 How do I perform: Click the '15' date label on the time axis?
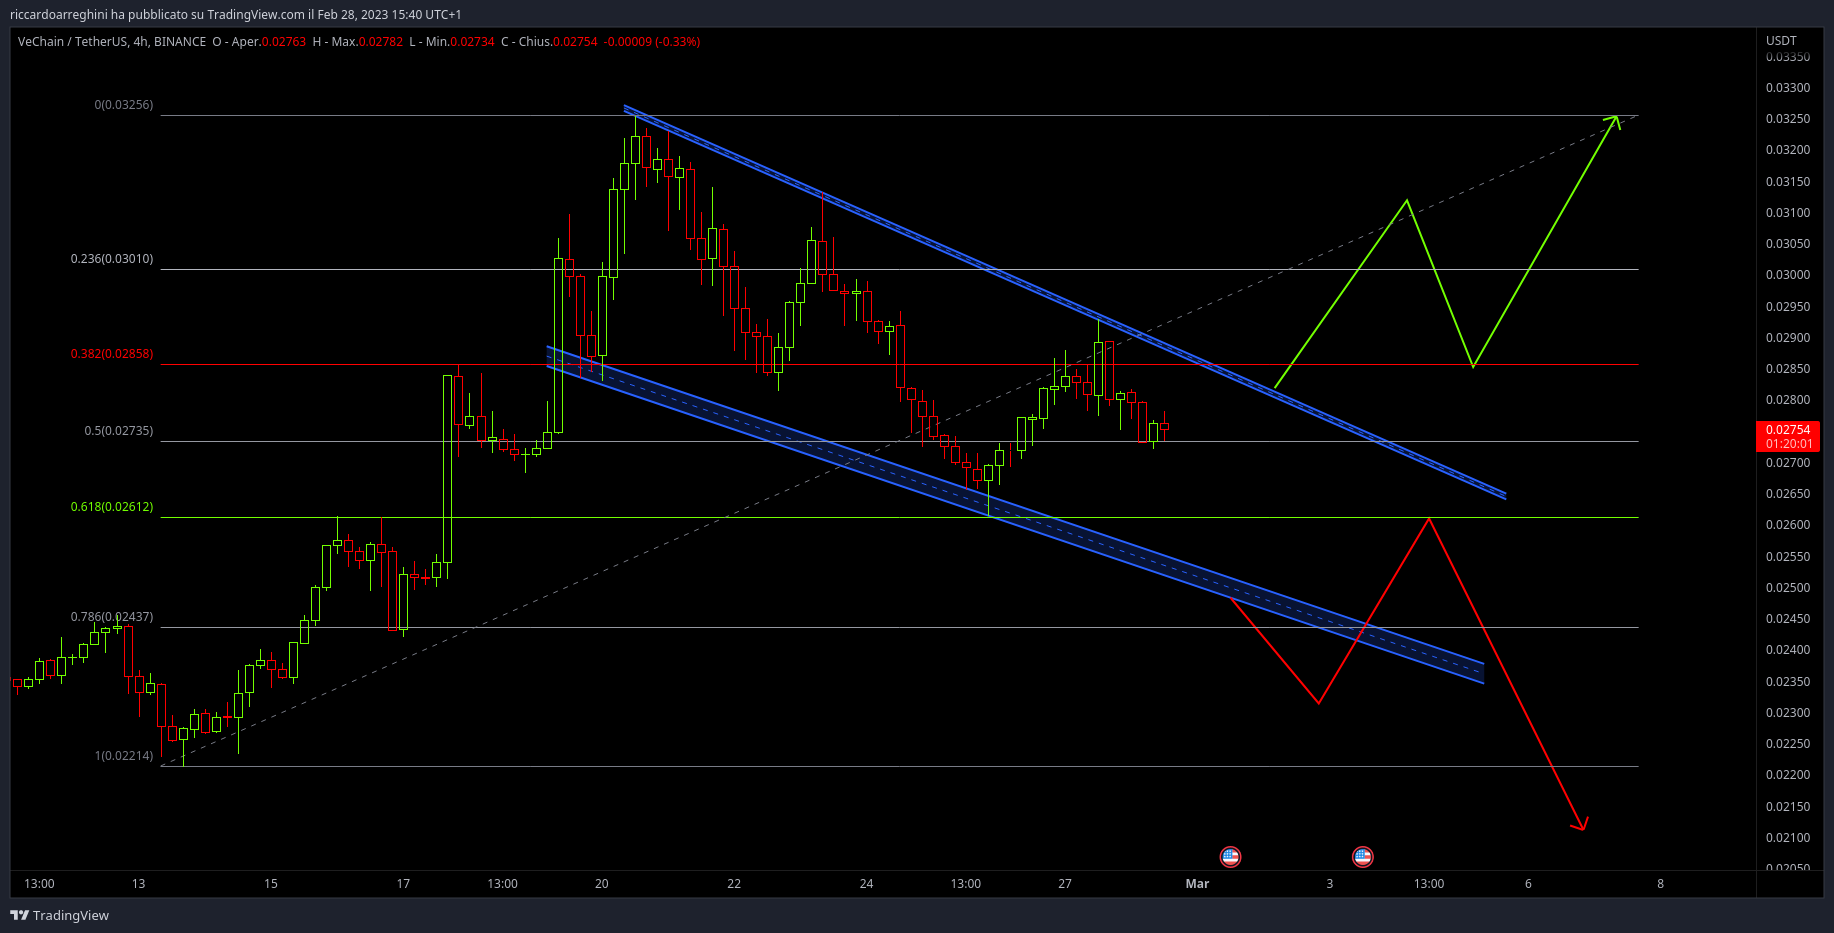271,884
